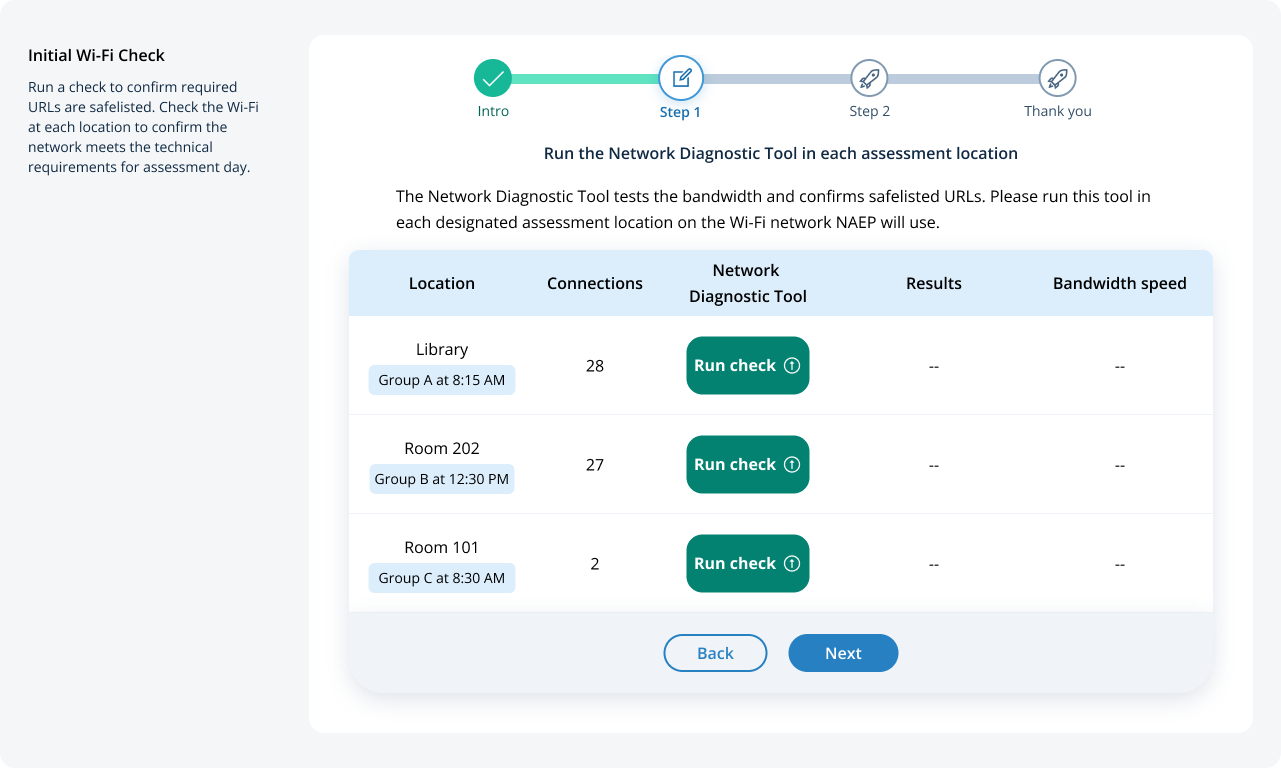Click the Thank you step label

(1057, 111)
